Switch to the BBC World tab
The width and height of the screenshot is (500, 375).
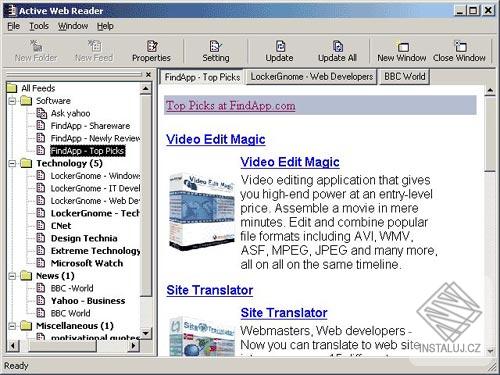(x=404, y=77)
